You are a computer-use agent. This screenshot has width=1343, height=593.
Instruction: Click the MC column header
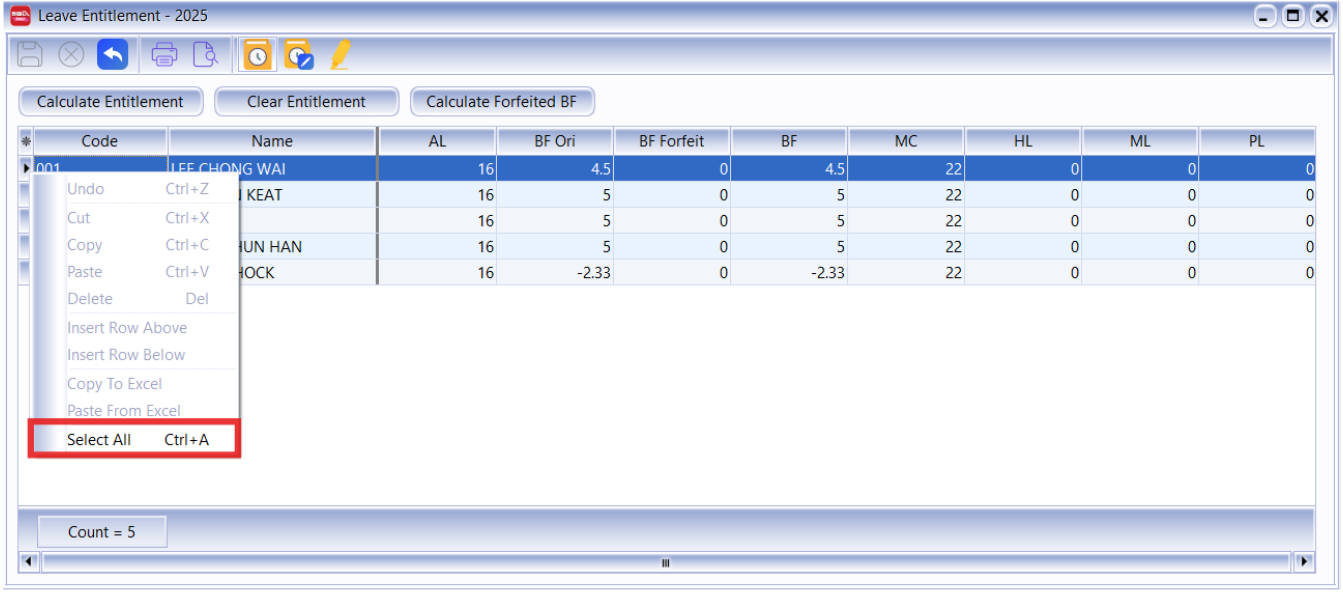pyautogui.click(x=906, y=141)
